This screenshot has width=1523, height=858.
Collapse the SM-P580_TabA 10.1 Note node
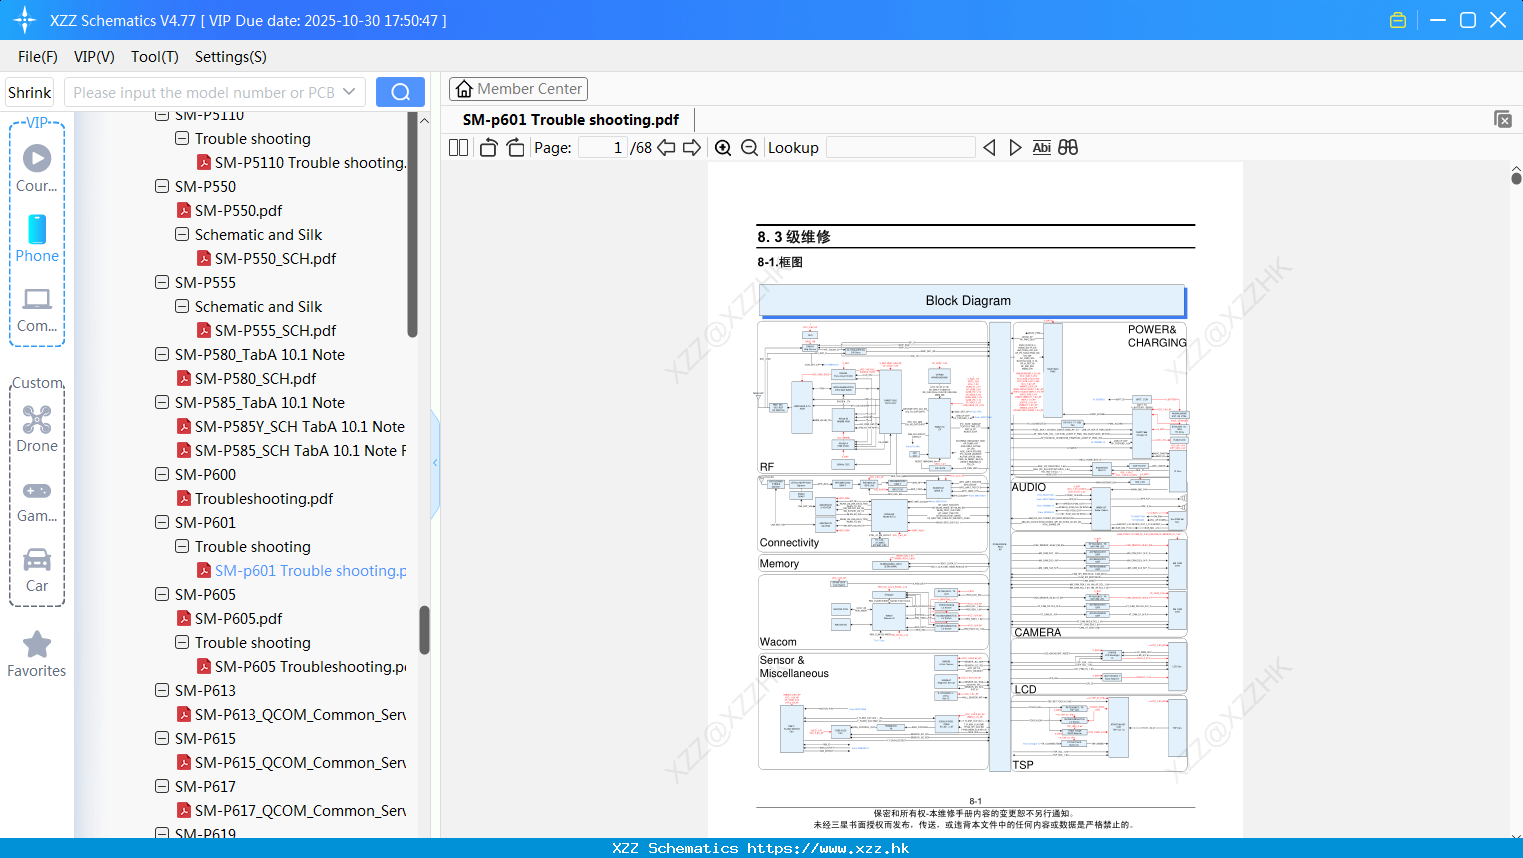click(162, 354)
